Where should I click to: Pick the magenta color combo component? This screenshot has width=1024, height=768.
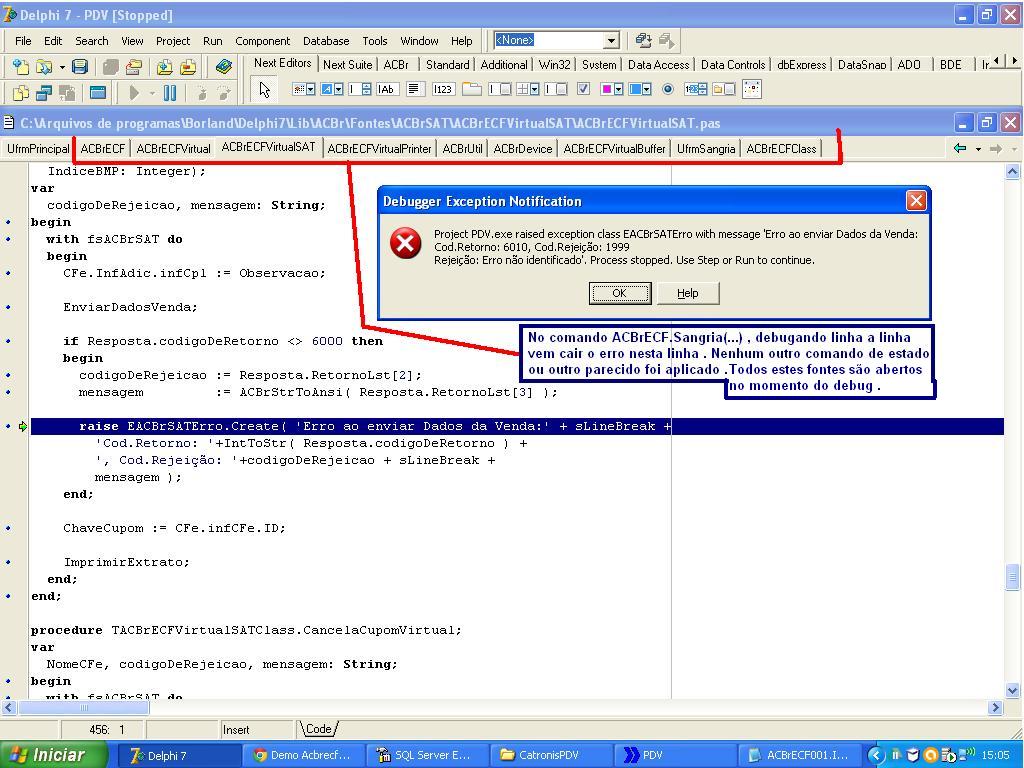click(x=612, y=89)
